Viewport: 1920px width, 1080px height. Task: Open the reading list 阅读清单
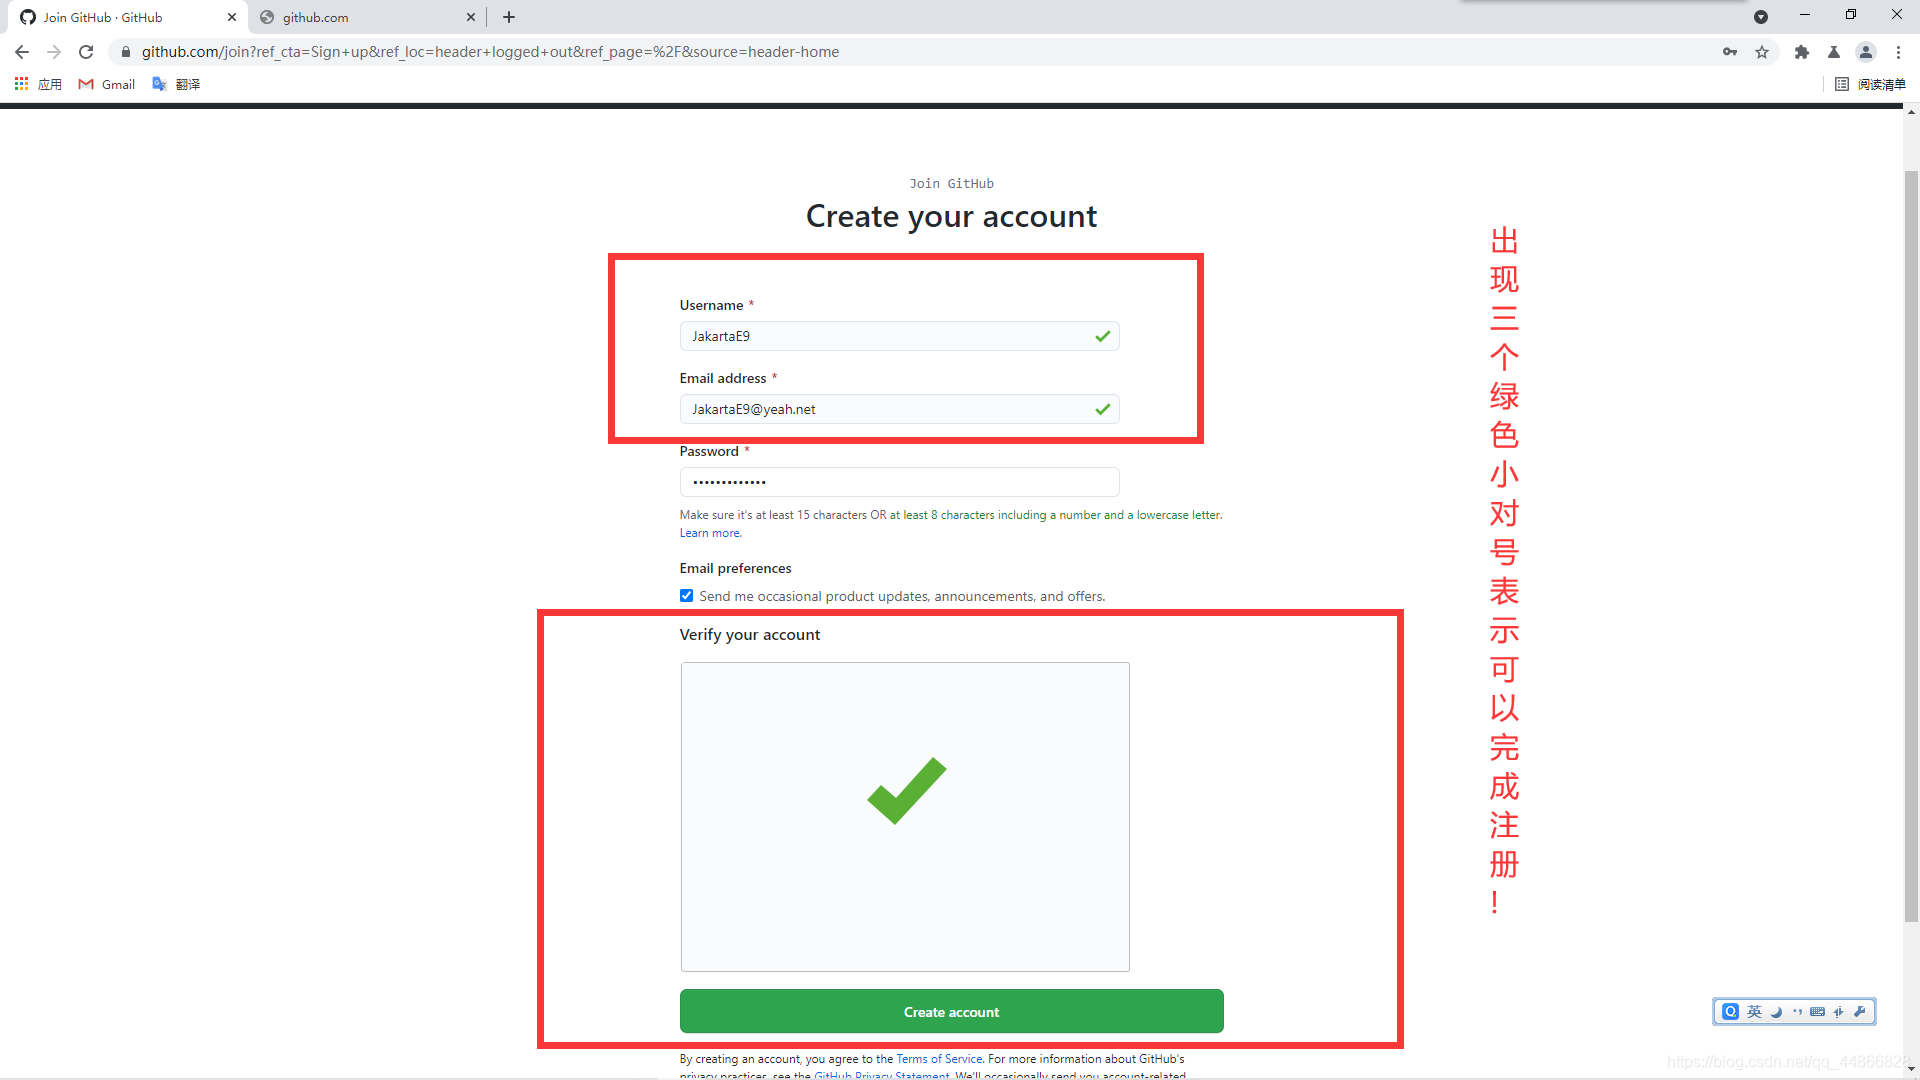(1871, 84)
